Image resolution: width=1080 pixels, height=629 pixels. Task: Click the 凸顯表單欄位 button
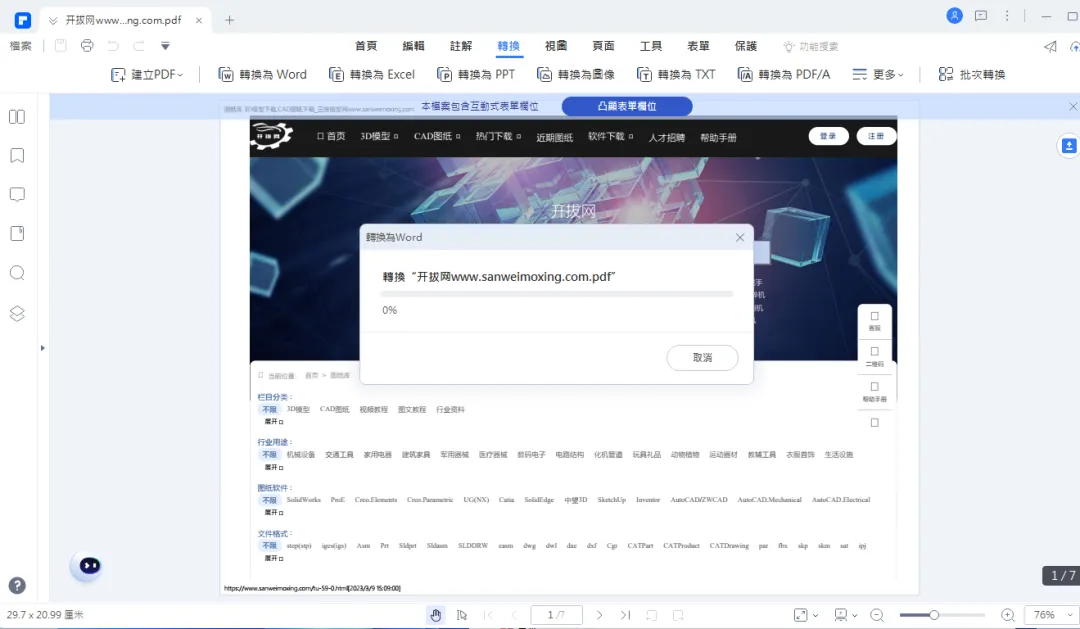tap(627, 106)
